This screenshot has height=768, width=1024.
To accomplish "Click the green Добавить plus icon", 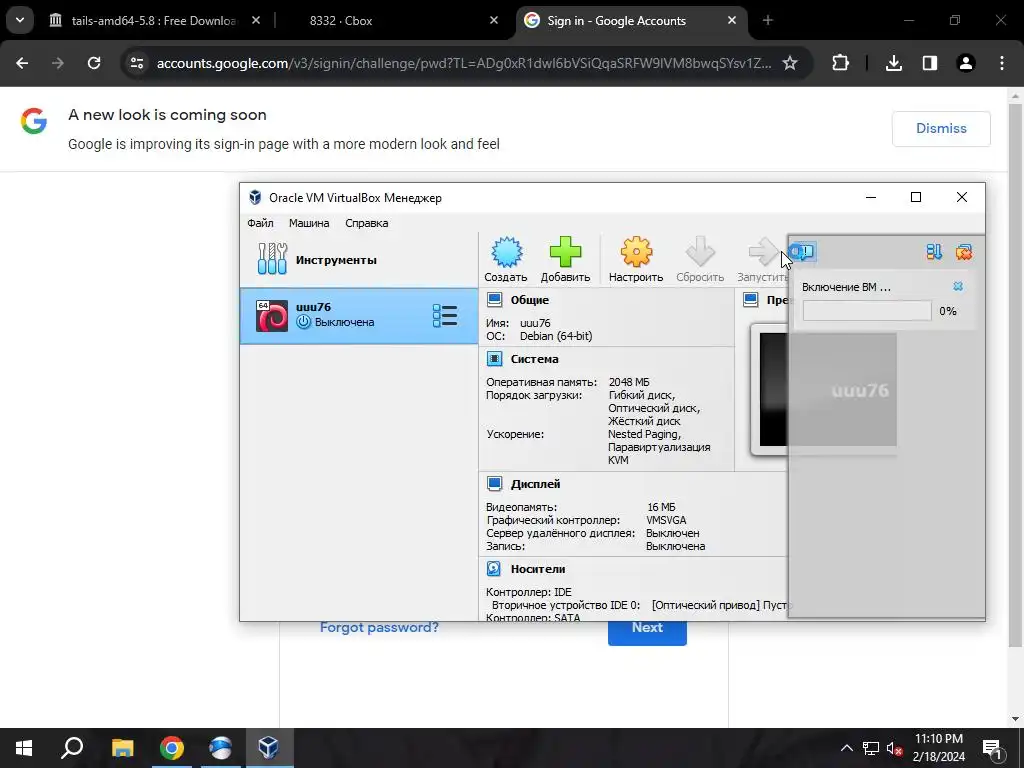I will point(565,252).
